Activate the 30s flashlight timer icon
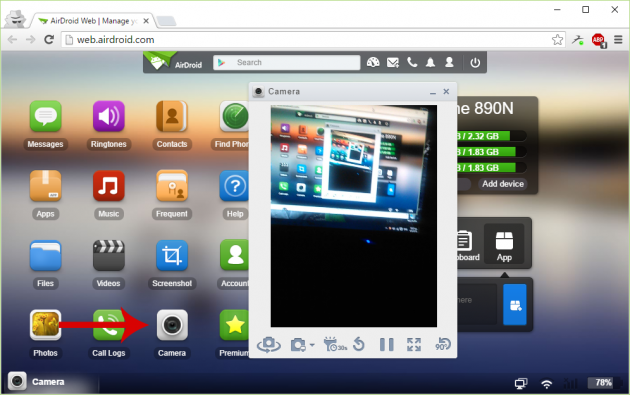The image size is (630, 395). tap(334, 345)
